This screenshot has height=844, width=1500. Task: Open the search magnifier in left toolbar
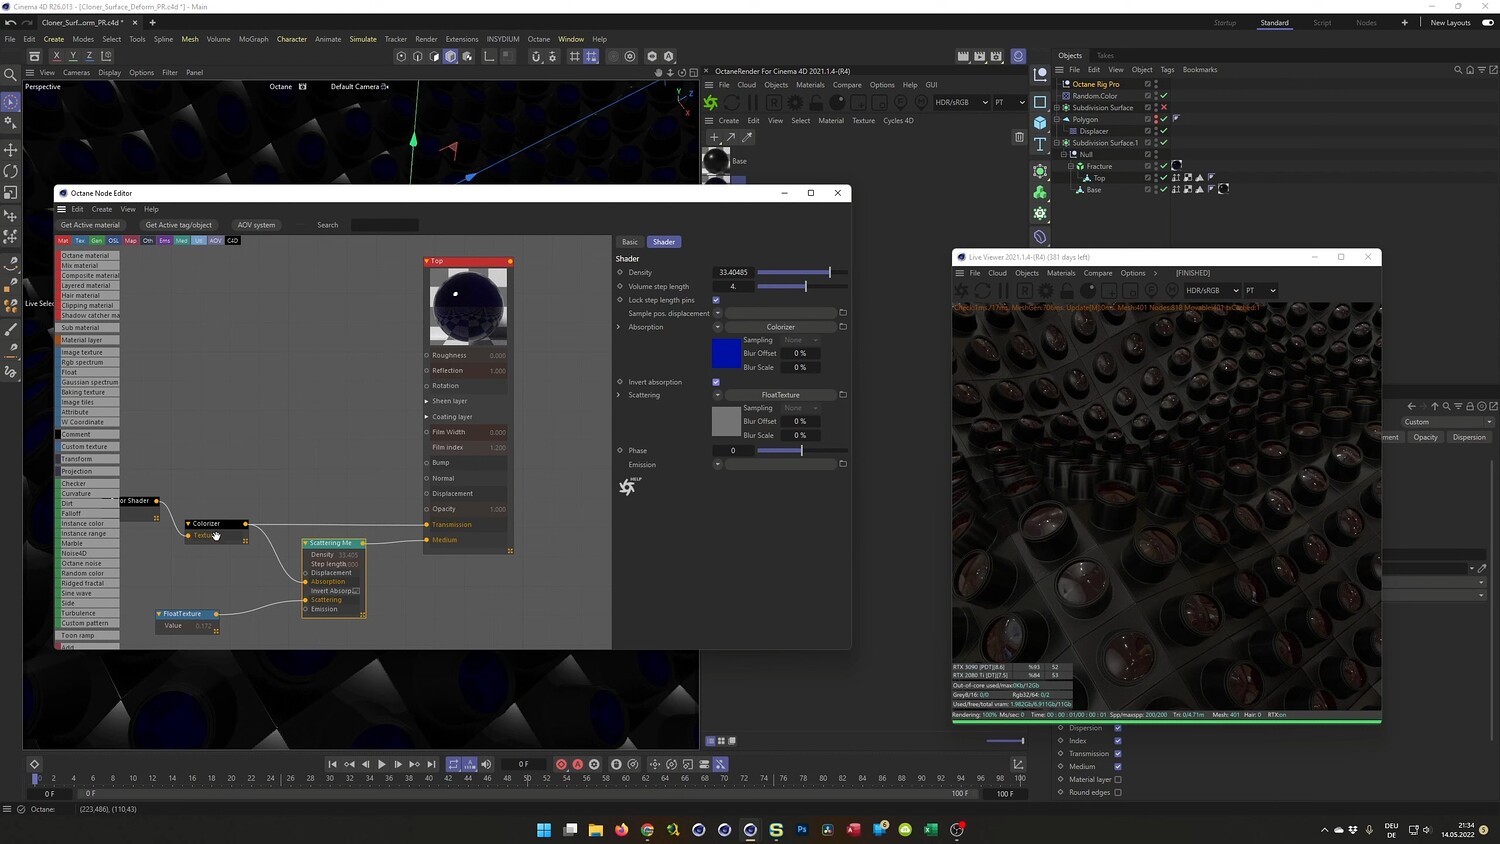[11, 74]
